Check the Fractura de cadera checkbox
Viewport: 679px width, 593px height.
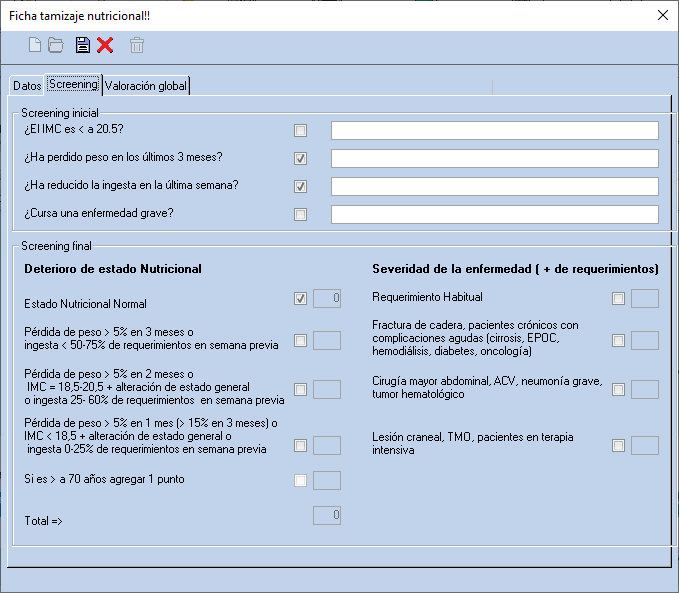point(618,340)
